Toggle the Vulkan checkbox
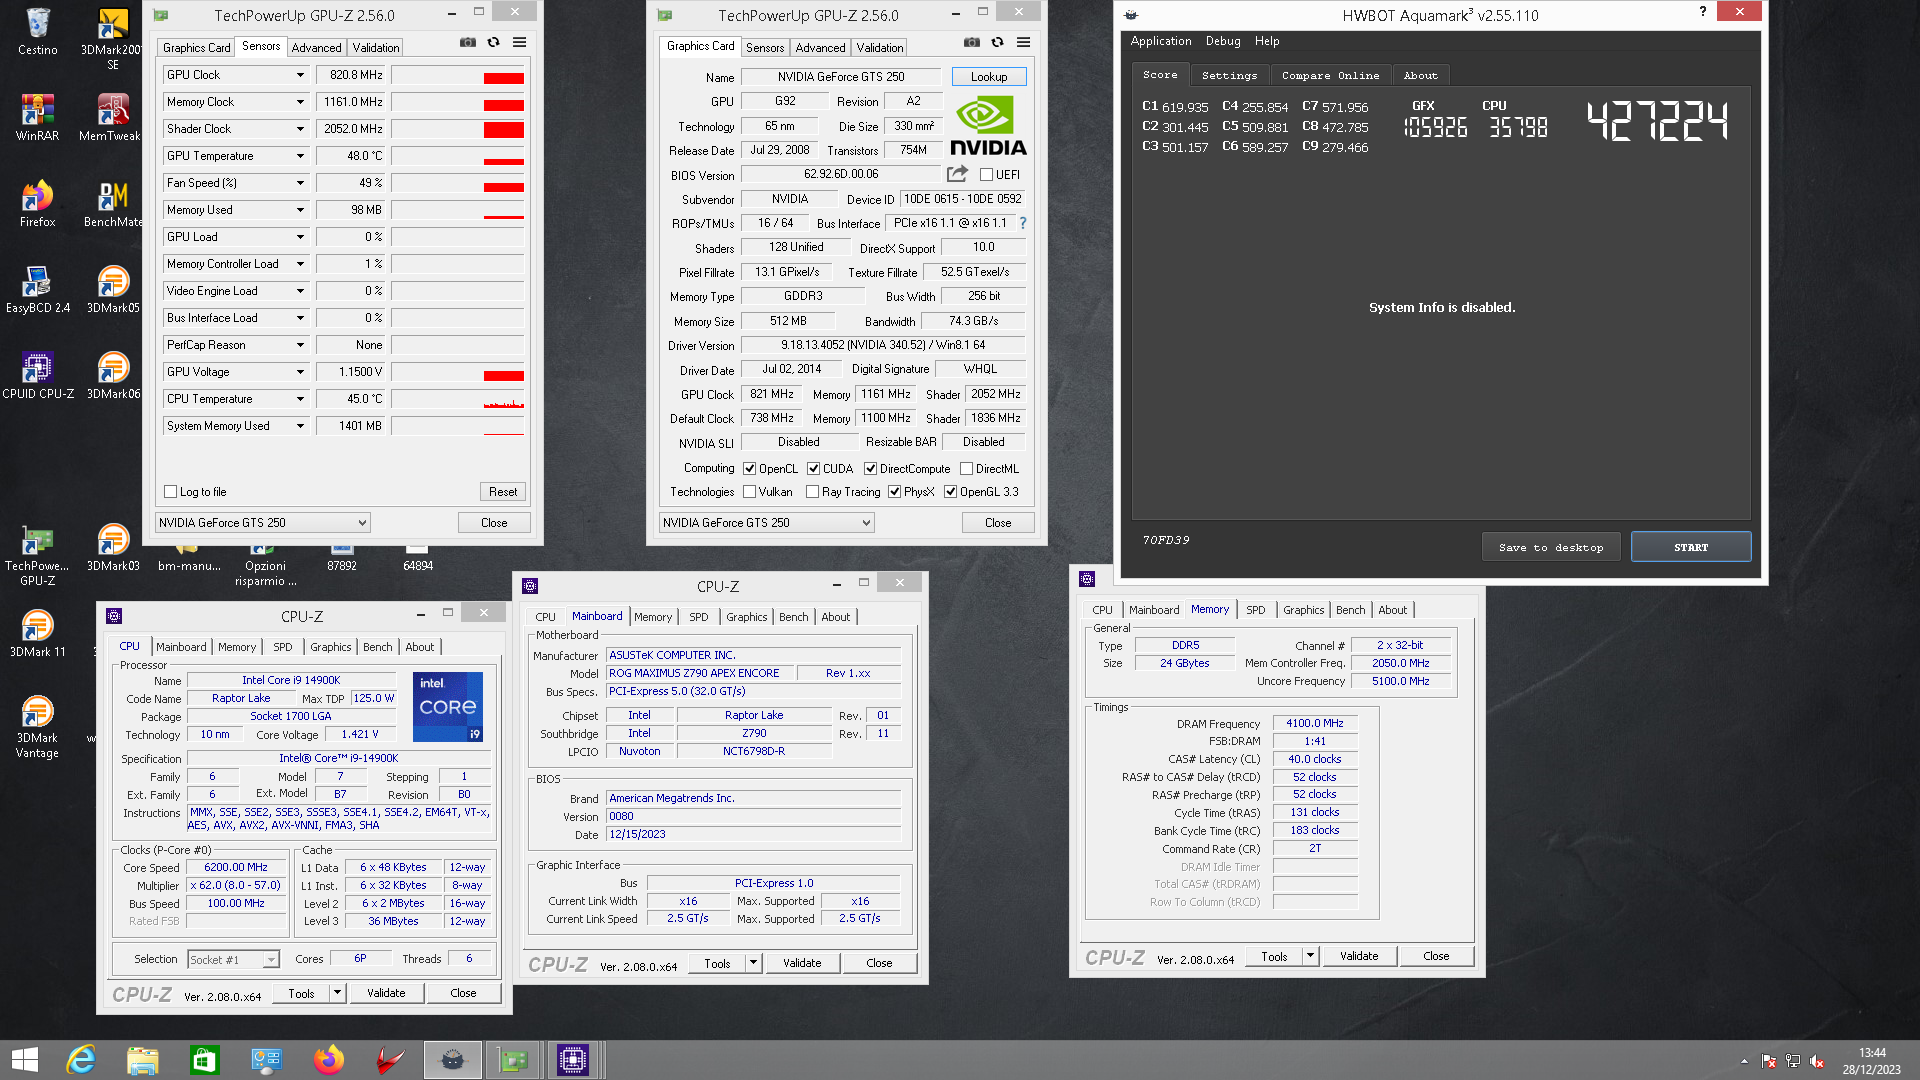Viewport: 1920px width, 1080px height. click(749, 491)
